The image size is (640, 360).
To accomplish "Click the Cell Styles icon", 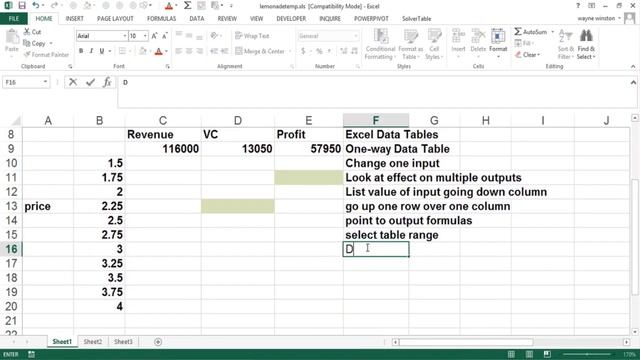I will 434,36.
